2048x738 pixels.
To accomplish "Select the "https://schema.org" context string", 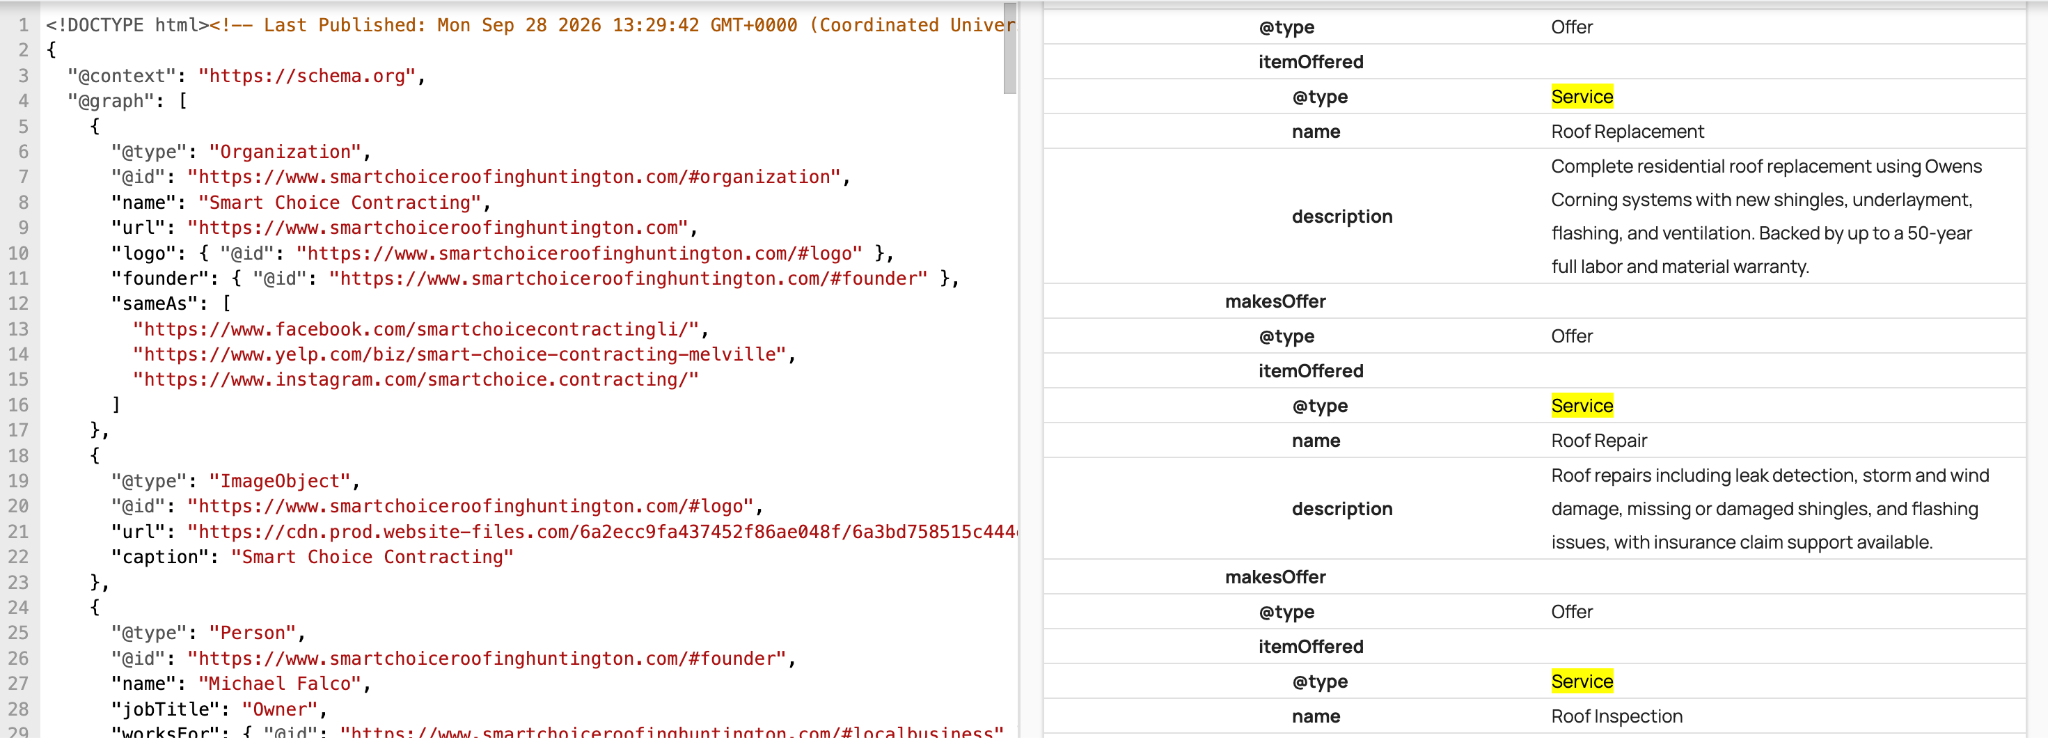I will coord(307,76).
